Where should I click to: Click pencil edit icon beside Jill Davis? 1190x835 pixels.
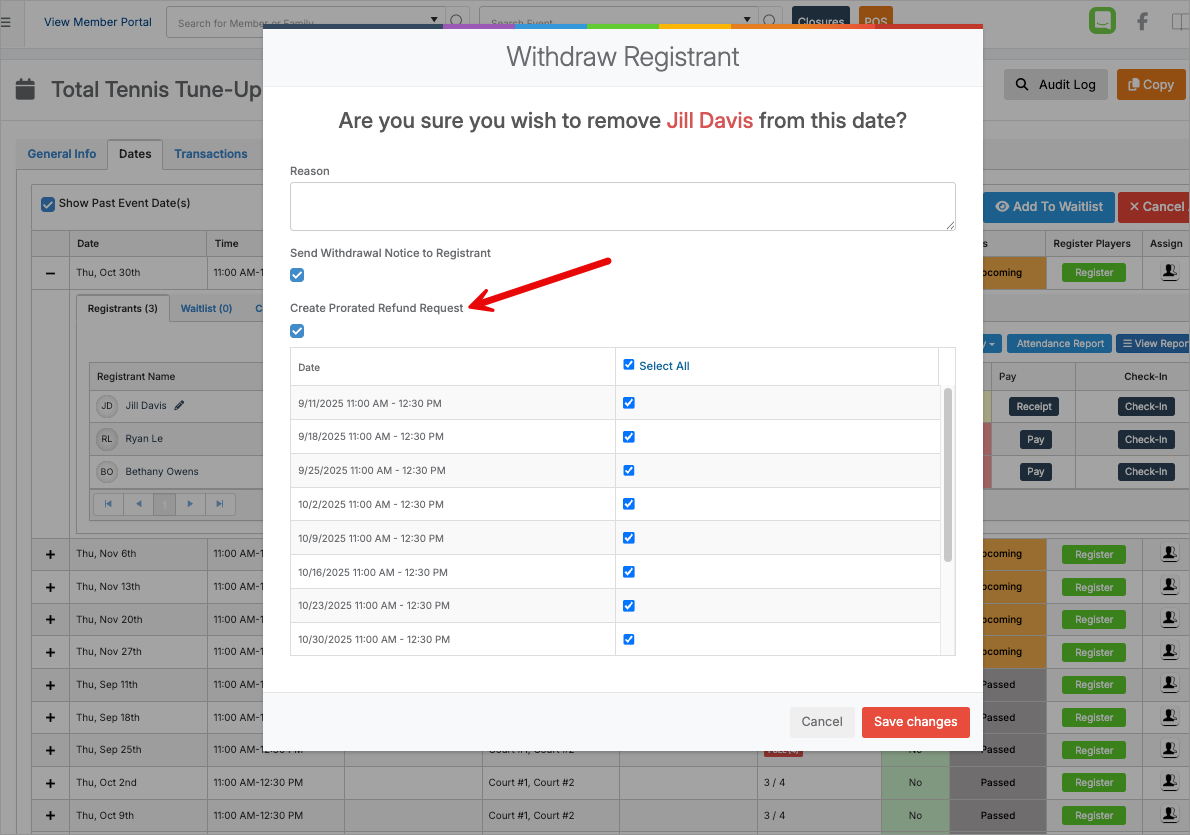coord(180,406)
